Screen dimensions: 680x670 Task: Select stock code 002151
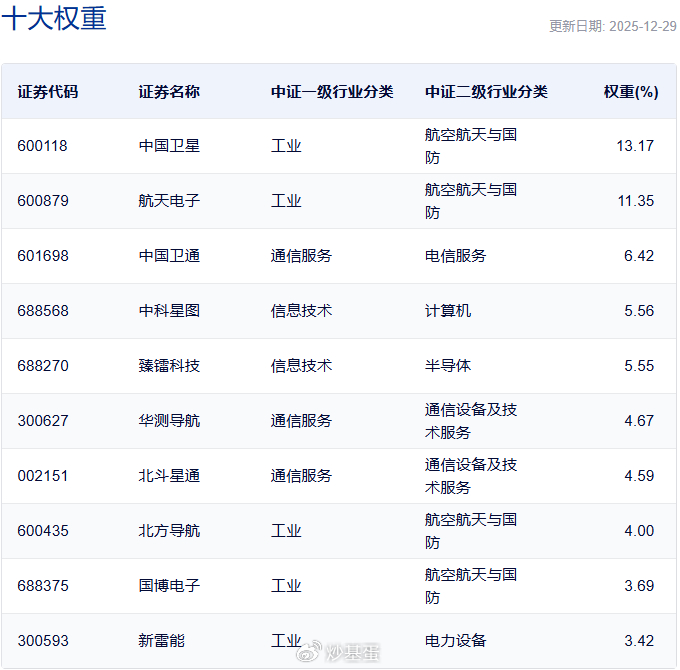(x=42, y=476)
